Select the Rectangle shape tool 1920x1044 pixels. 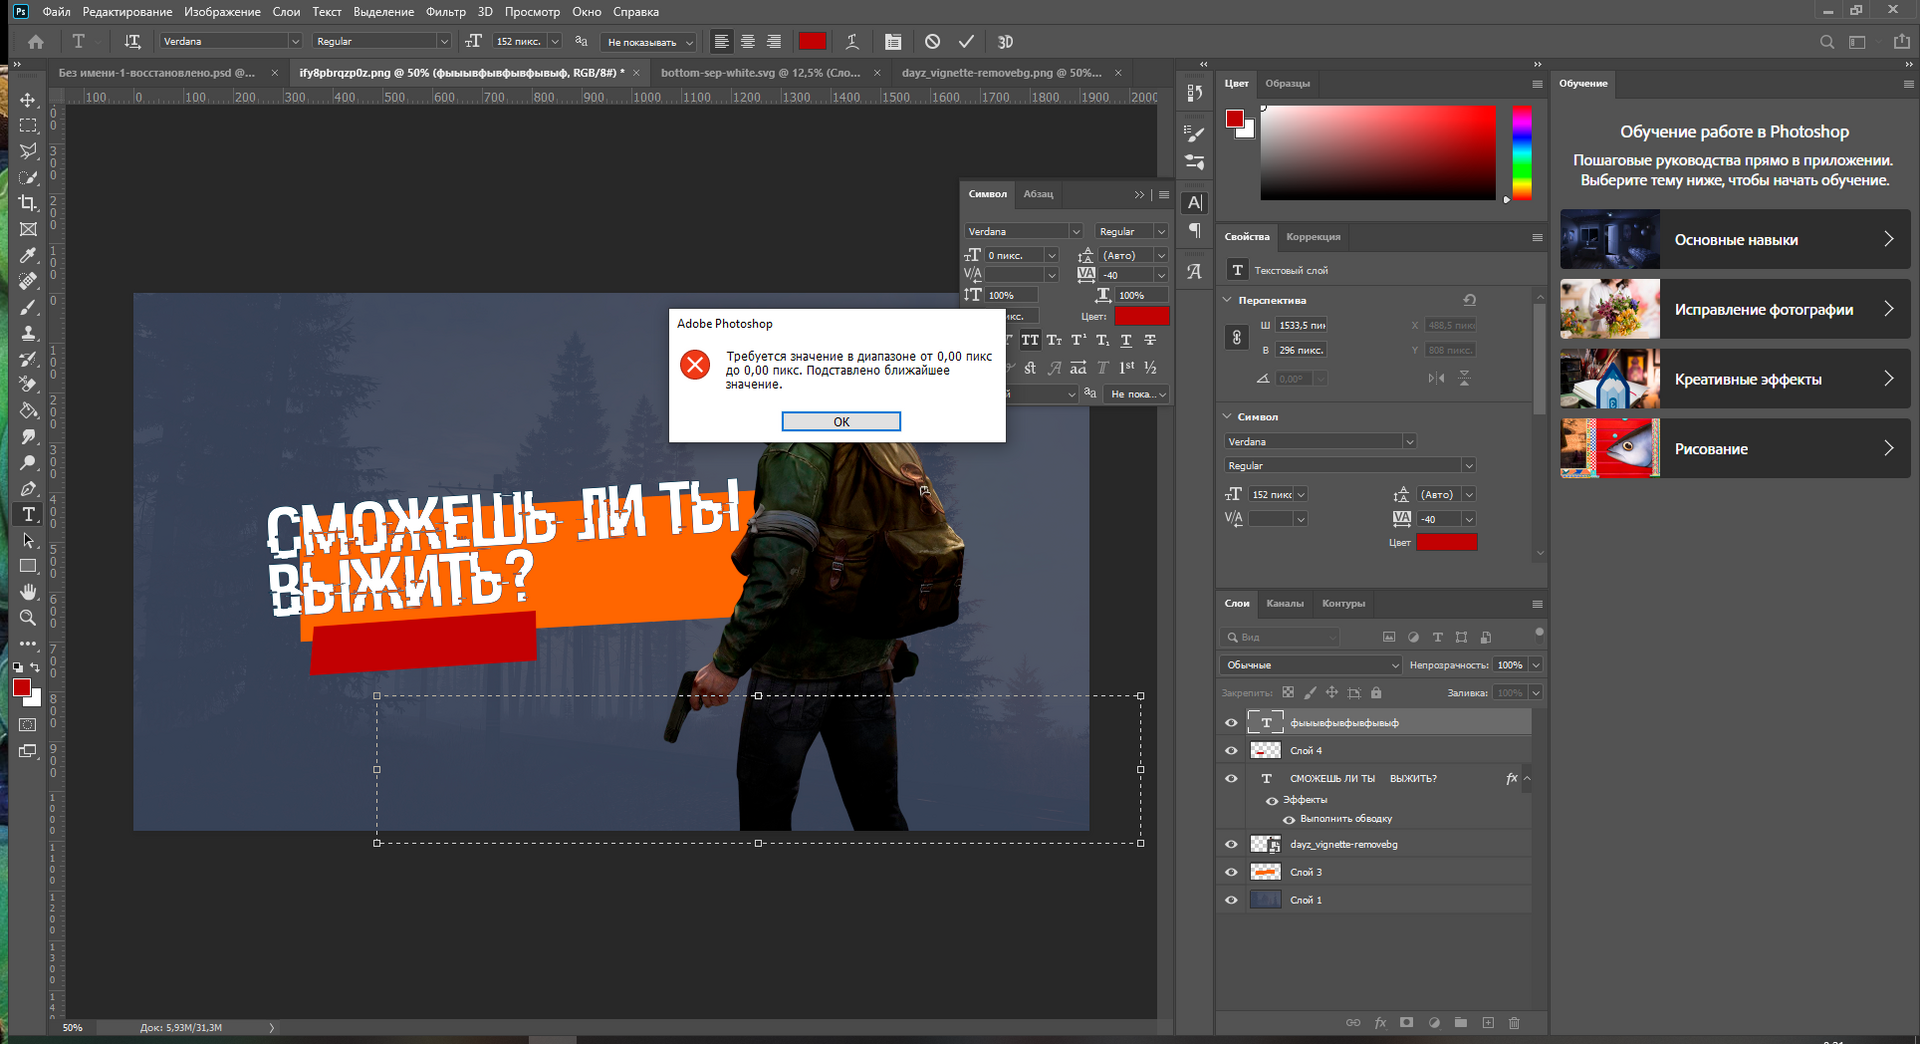click(x=28, y=566)
